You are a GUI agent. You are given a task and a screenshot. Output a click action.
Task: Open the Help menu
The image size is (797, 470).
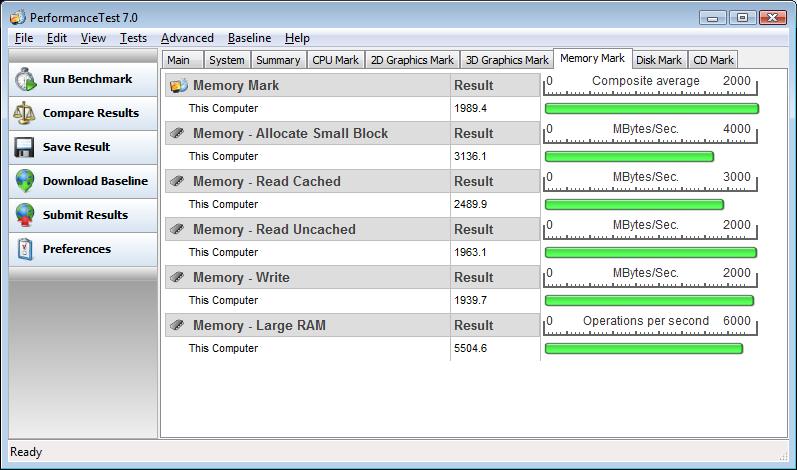click(x=297, y=38)
